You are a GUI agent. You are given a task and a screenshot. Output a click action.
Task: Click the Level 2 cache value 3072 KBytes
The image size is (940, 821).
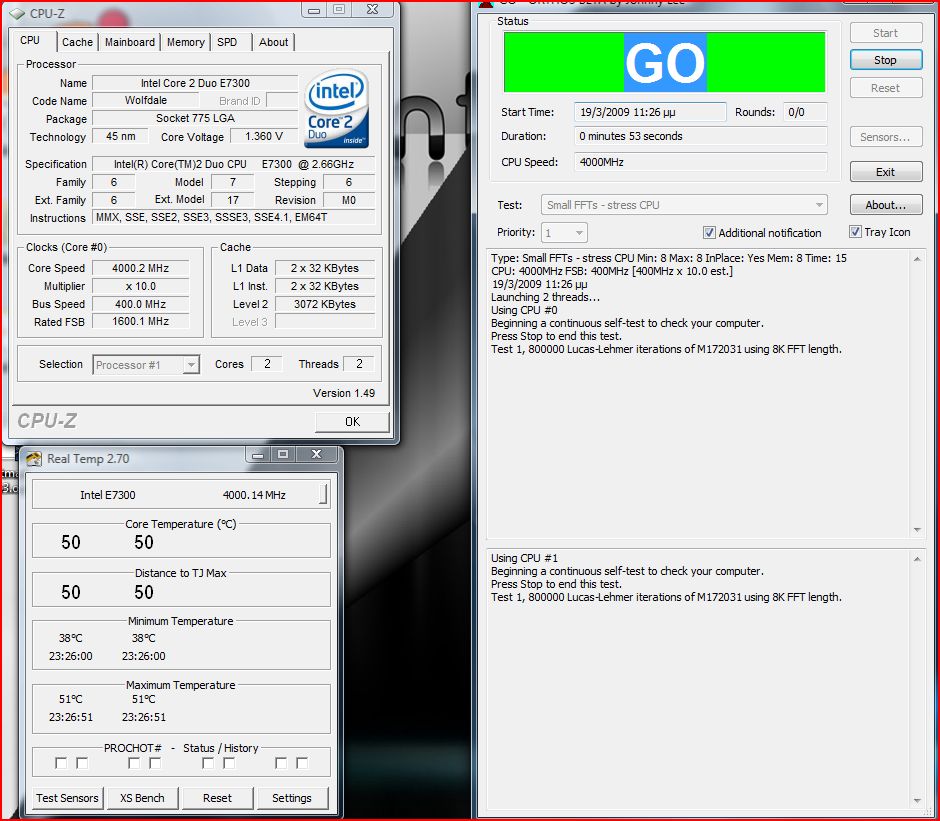point(325,304)
